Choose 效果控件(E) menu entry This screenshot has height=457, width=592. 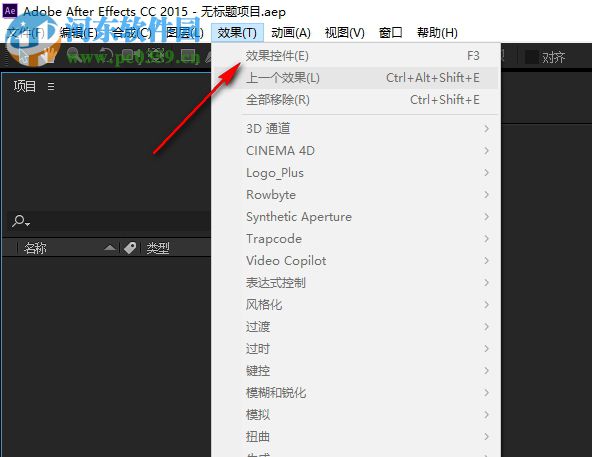point(356,56)
